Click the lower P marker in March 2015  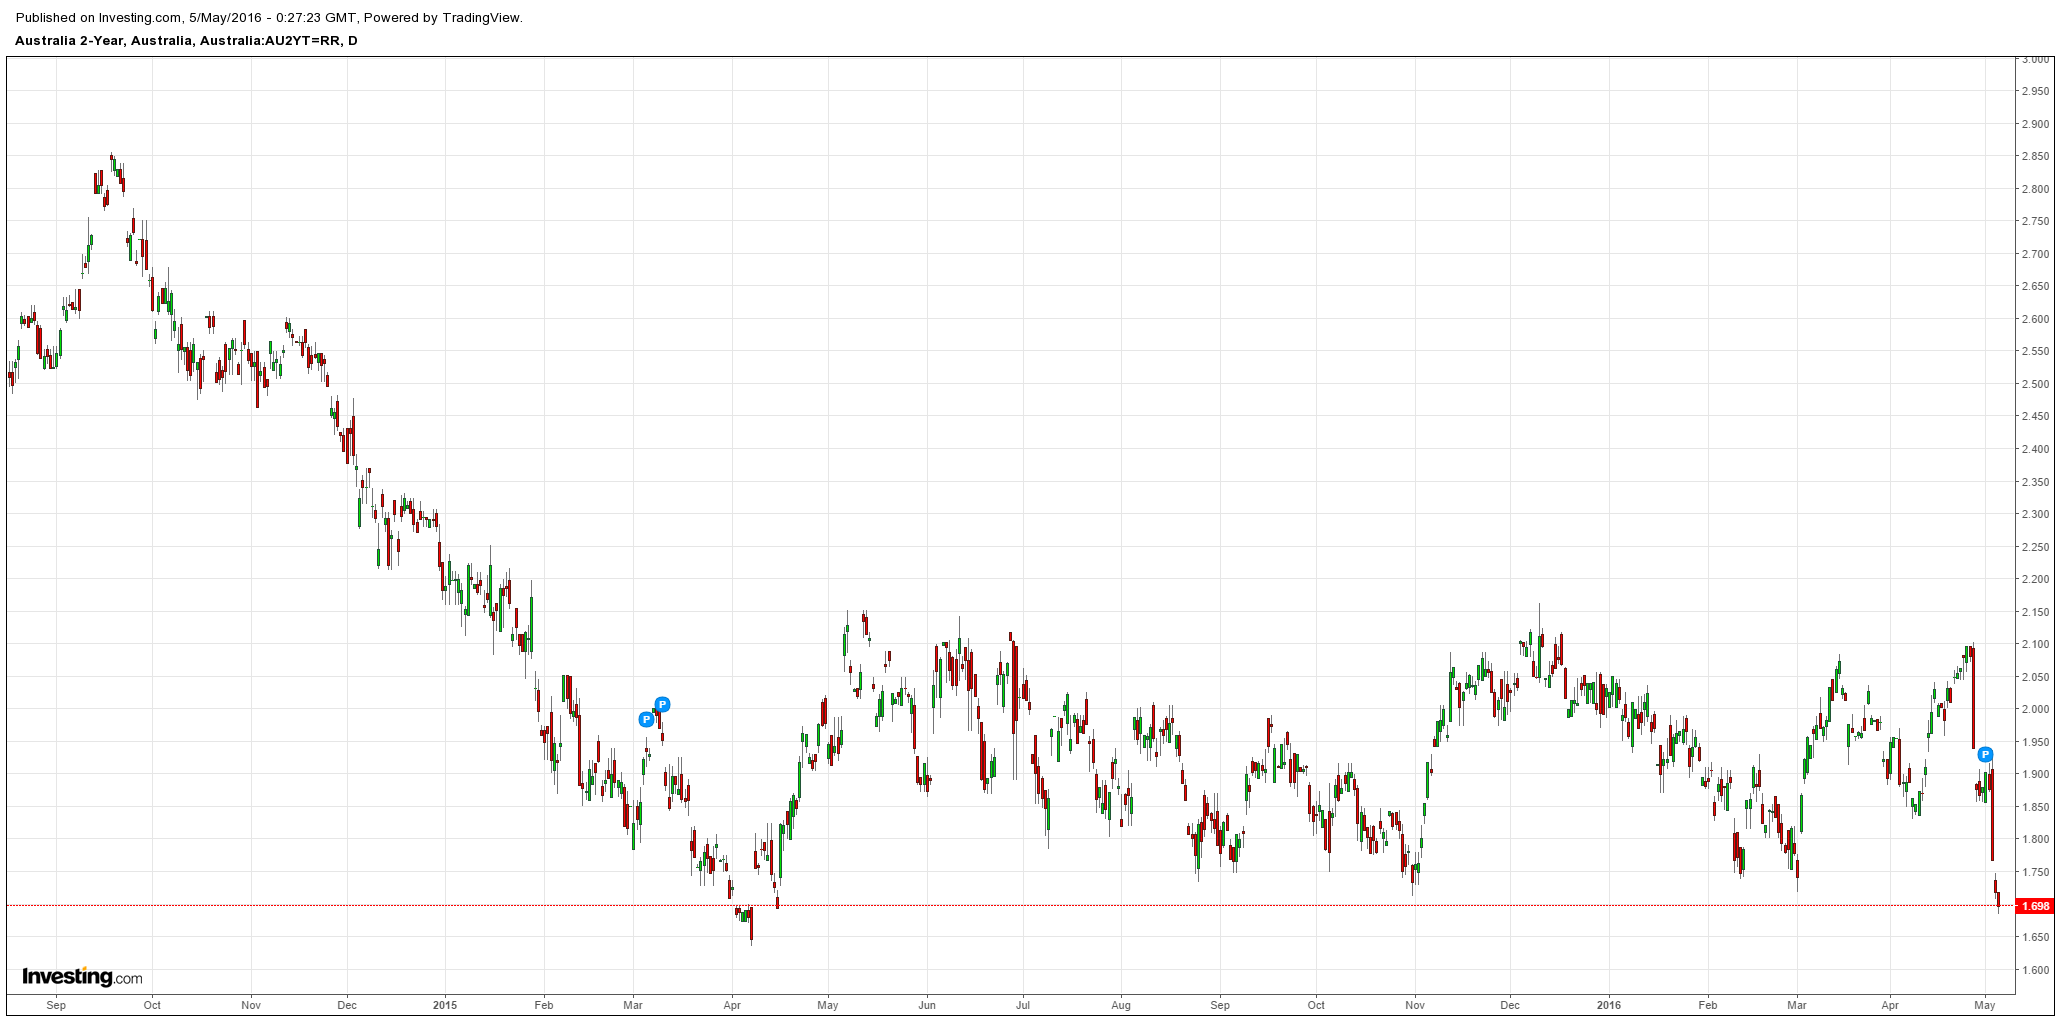click(x=646, y=719)
